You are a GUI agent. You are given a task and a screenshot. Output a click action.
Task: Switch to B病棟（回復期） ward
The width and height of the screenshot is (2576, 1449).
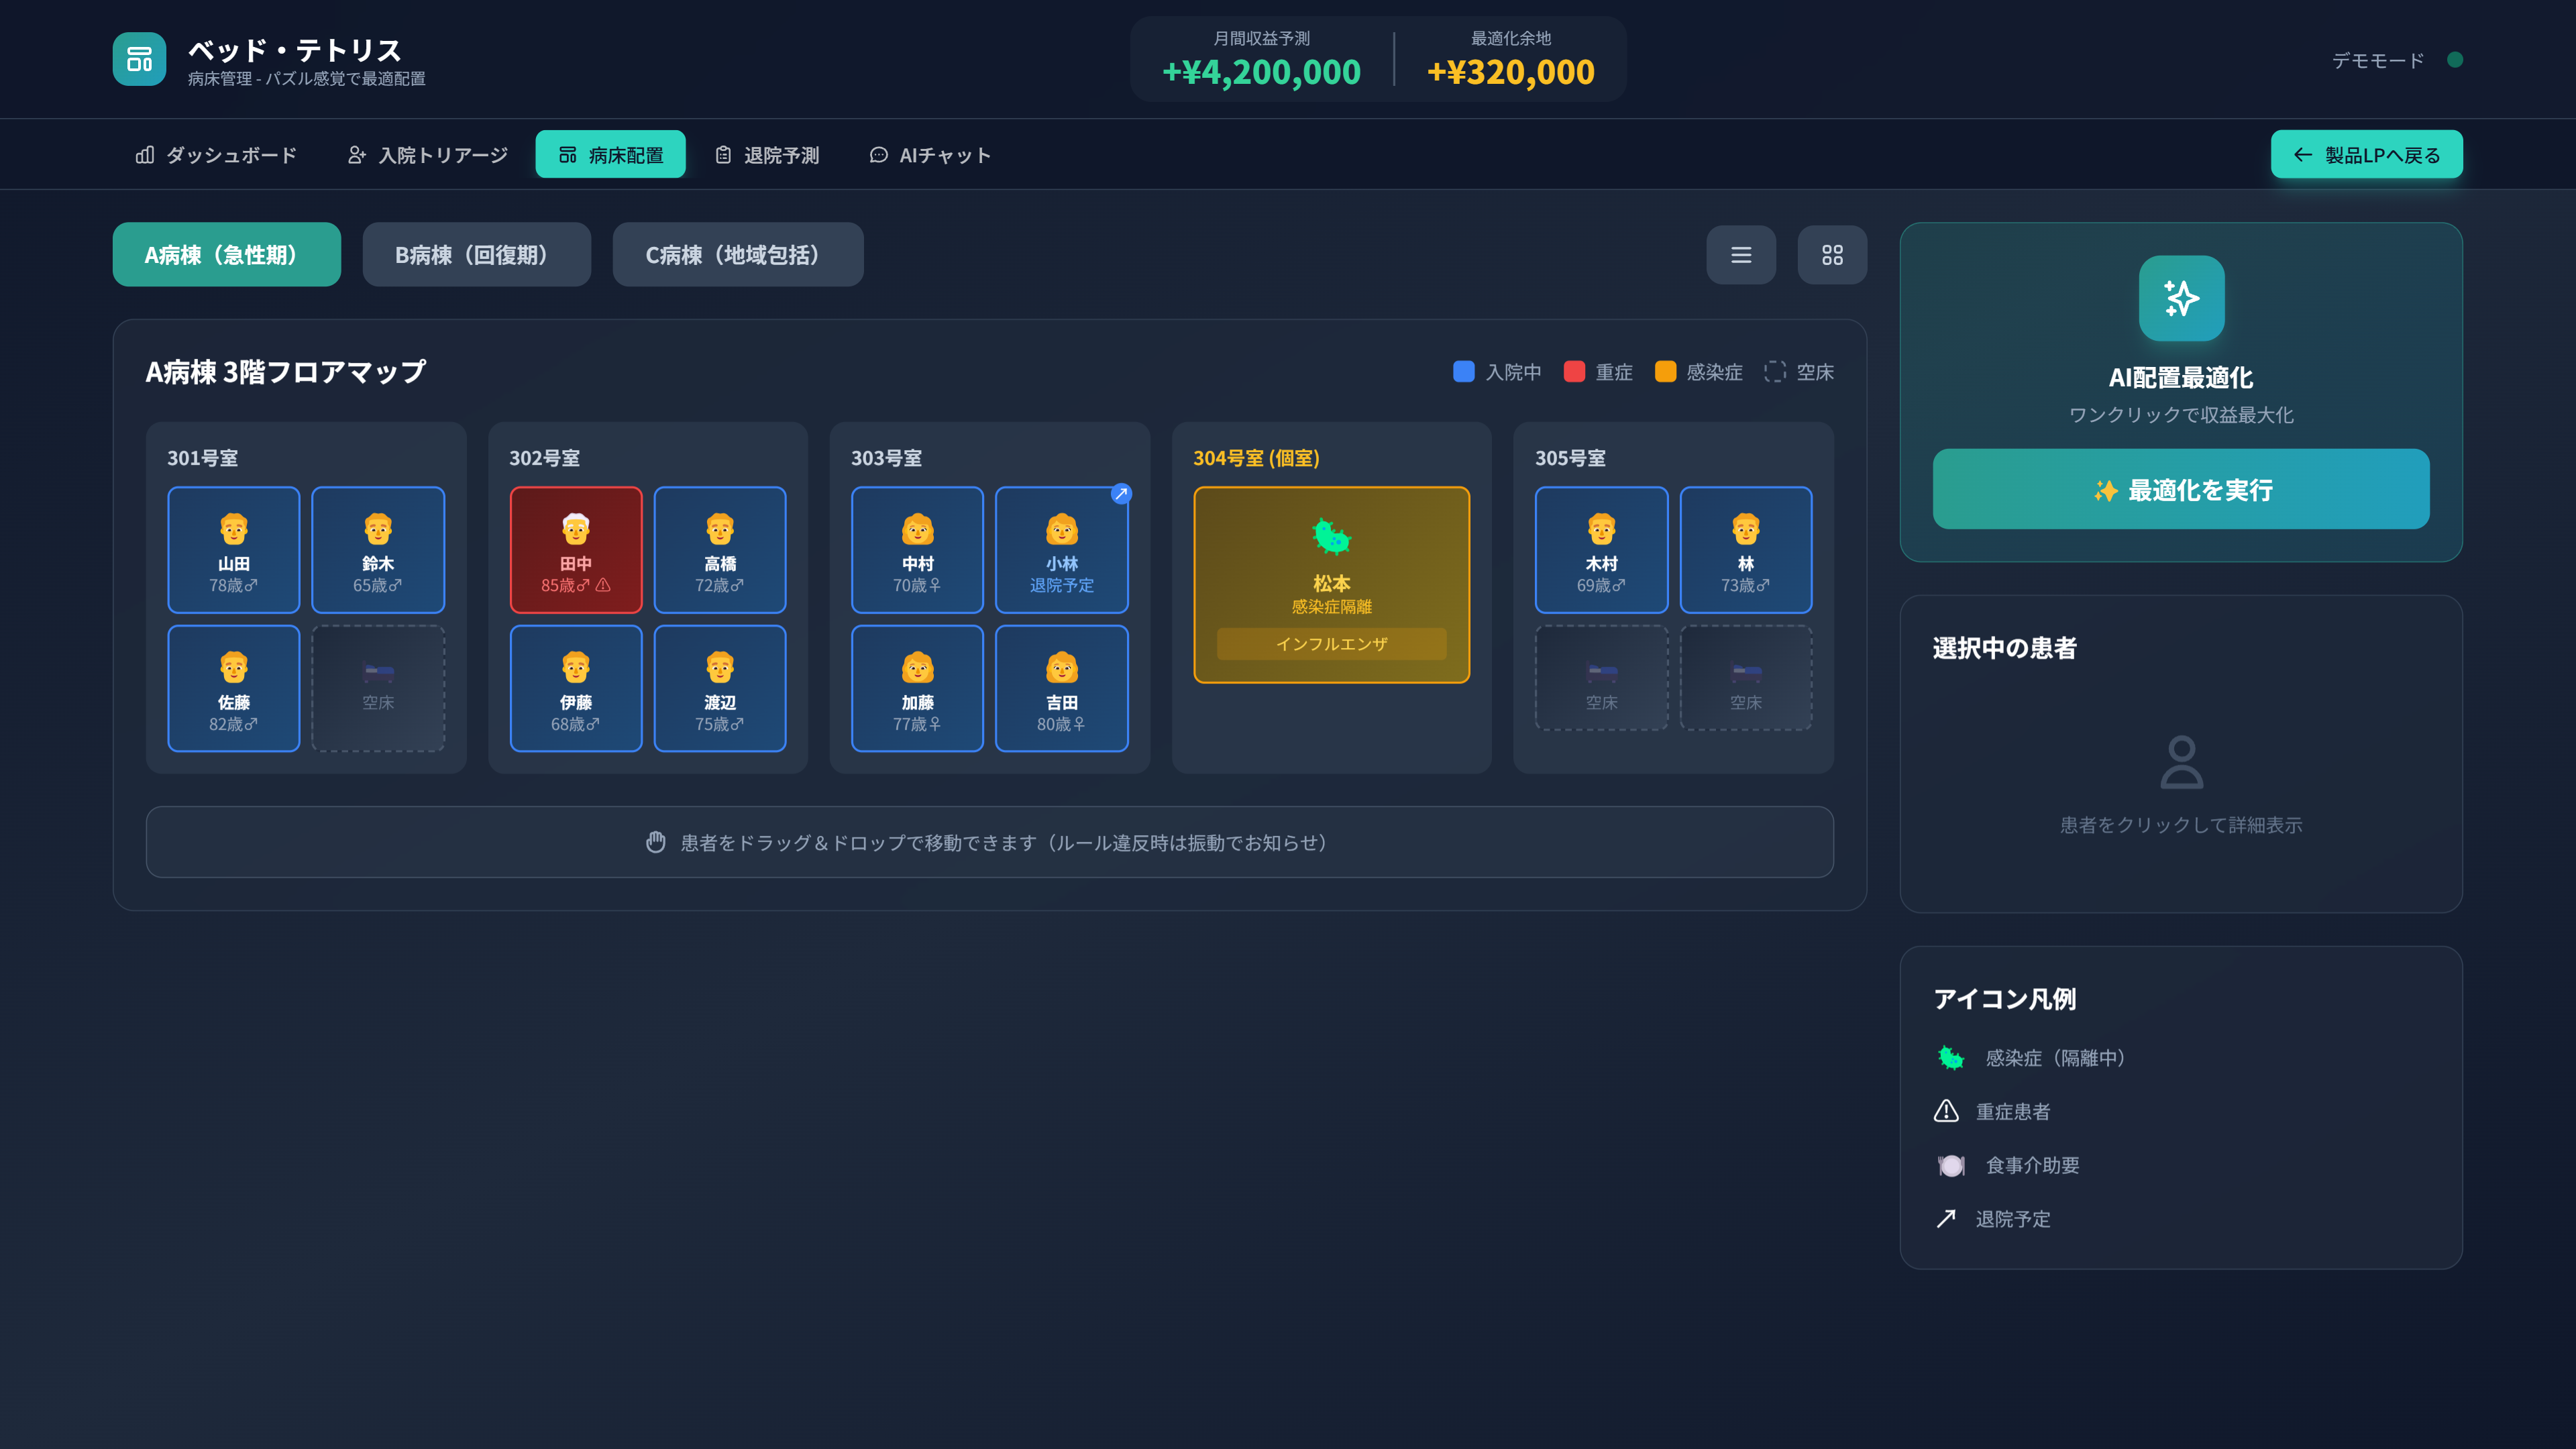pyautogui.click(x=476, y=255)
